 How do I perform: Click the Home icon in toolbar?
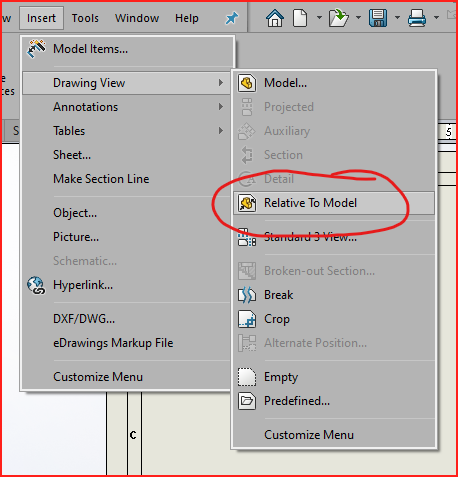275,18
